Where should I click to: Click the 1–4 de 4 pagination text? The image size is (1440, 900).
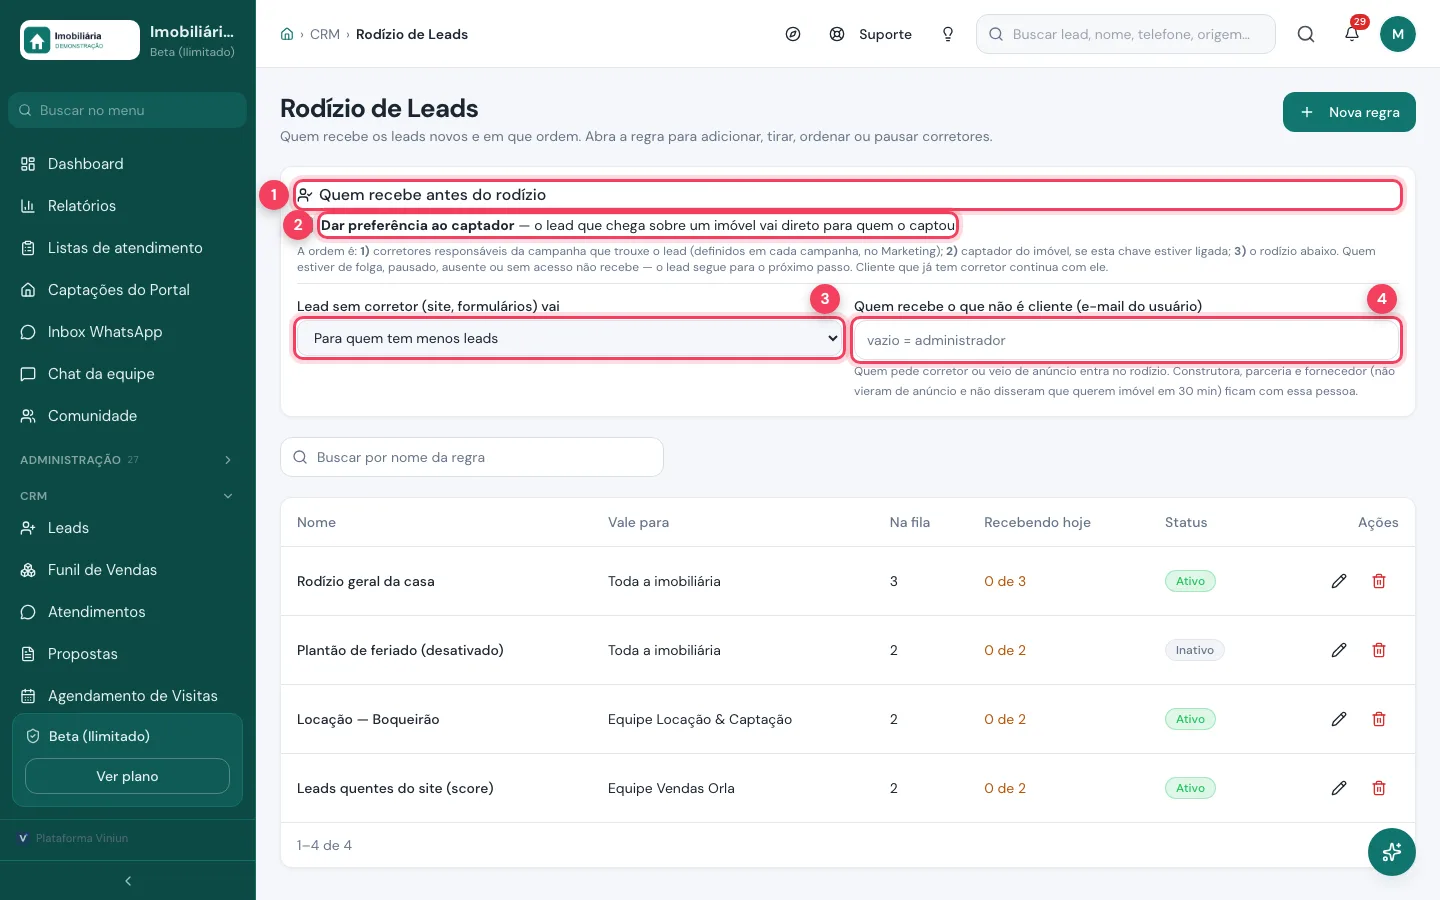pos(324,845)
